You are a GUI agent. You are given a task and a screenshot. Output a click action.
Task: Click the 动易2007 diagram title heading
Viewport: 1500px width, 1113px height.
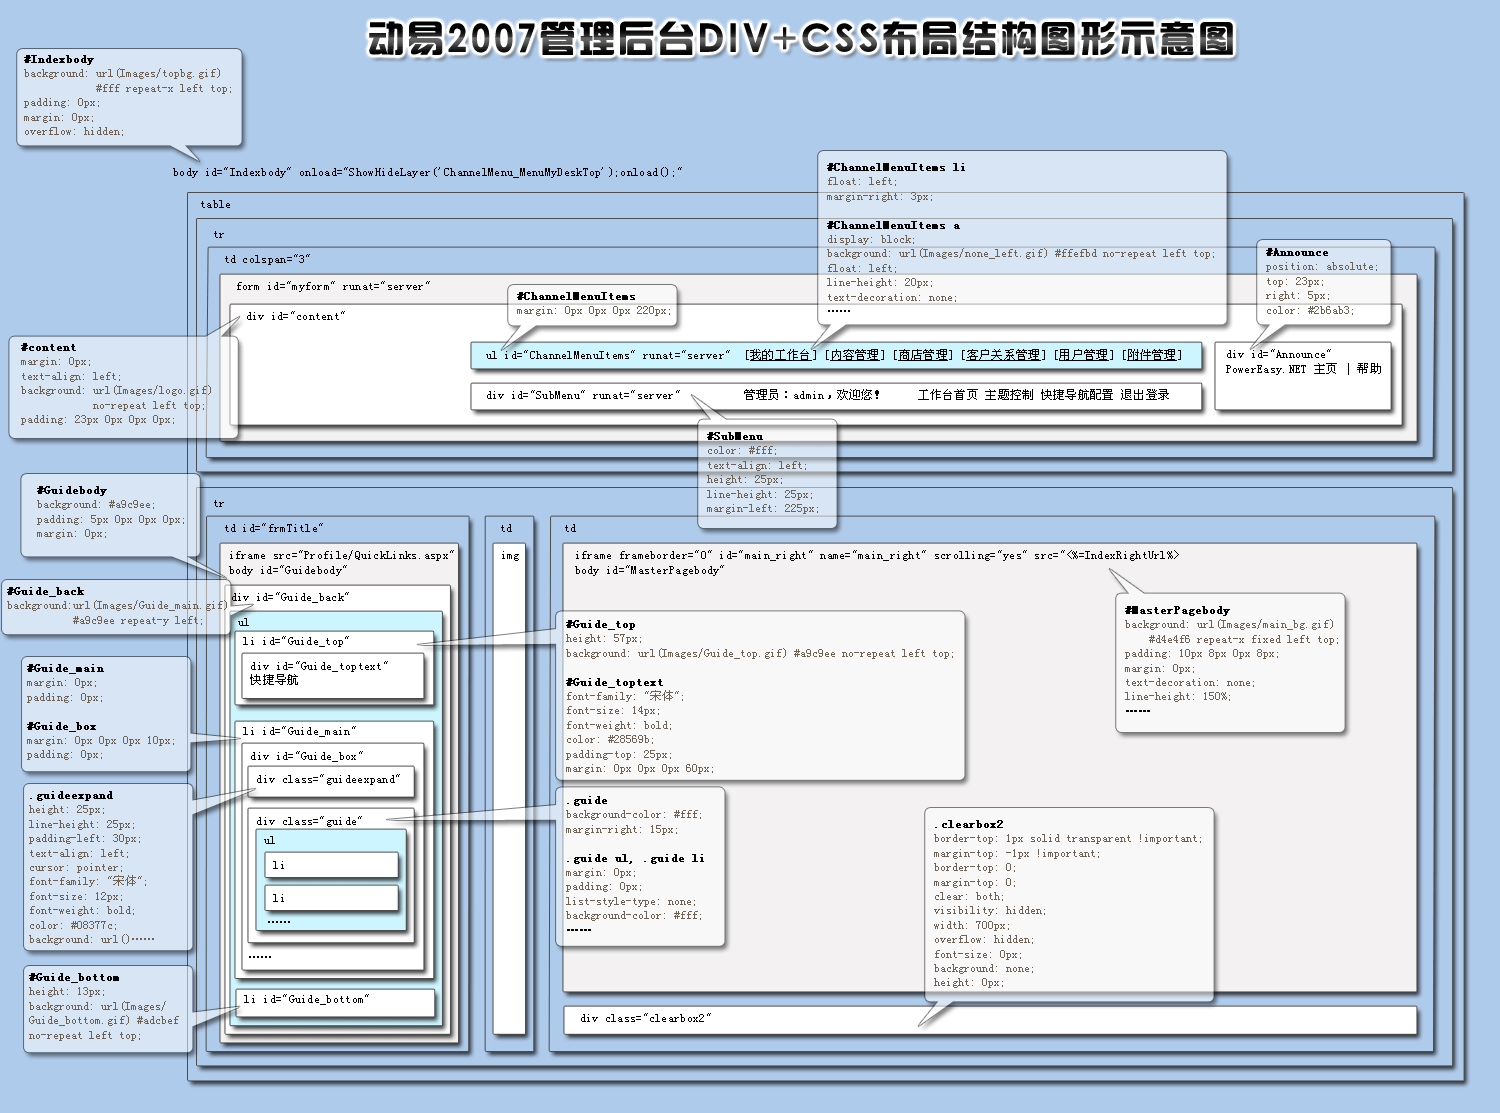click(801, 40)
